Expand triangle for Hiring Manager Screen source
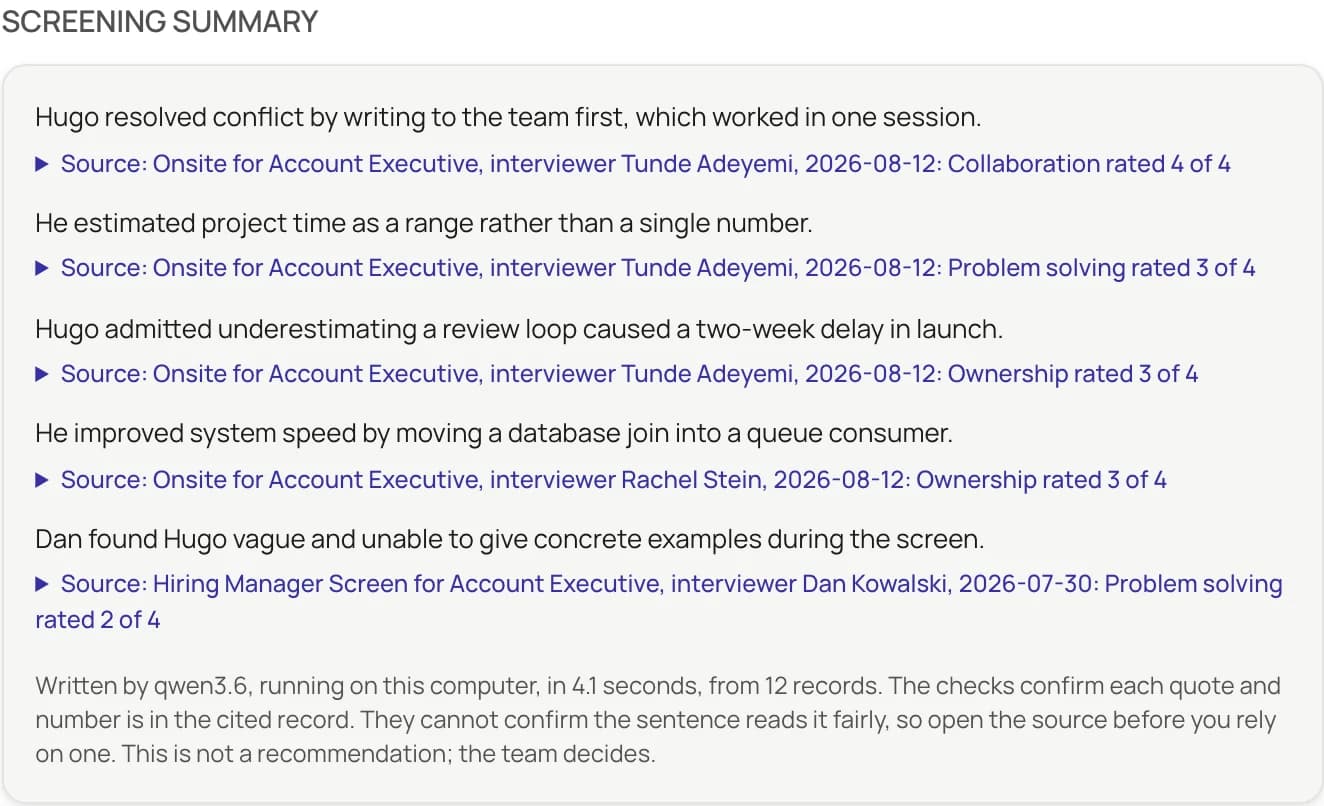 tap(42, 584)
